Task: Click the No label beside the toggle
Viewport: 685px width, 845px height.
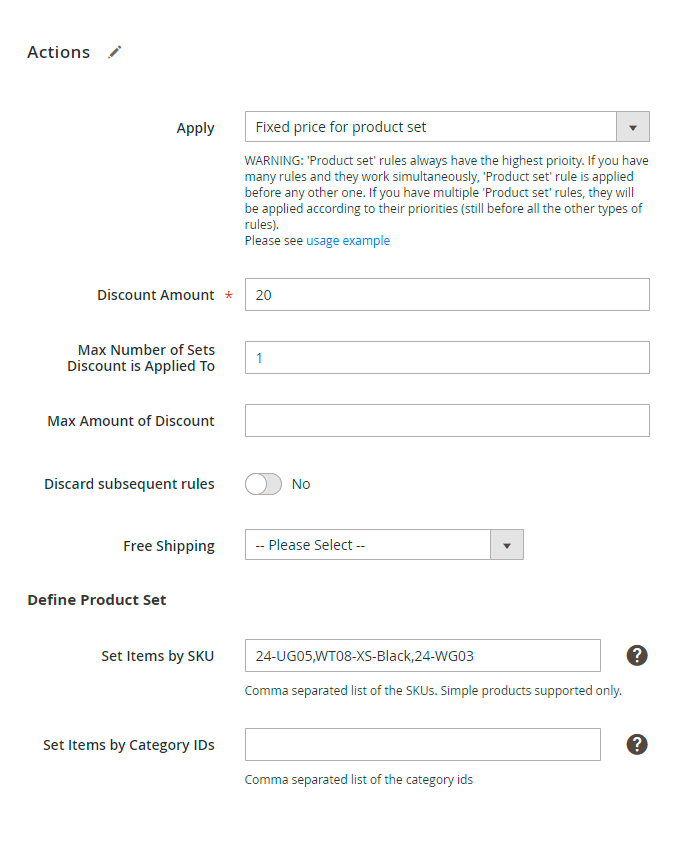Action: [x=301, y=484]
